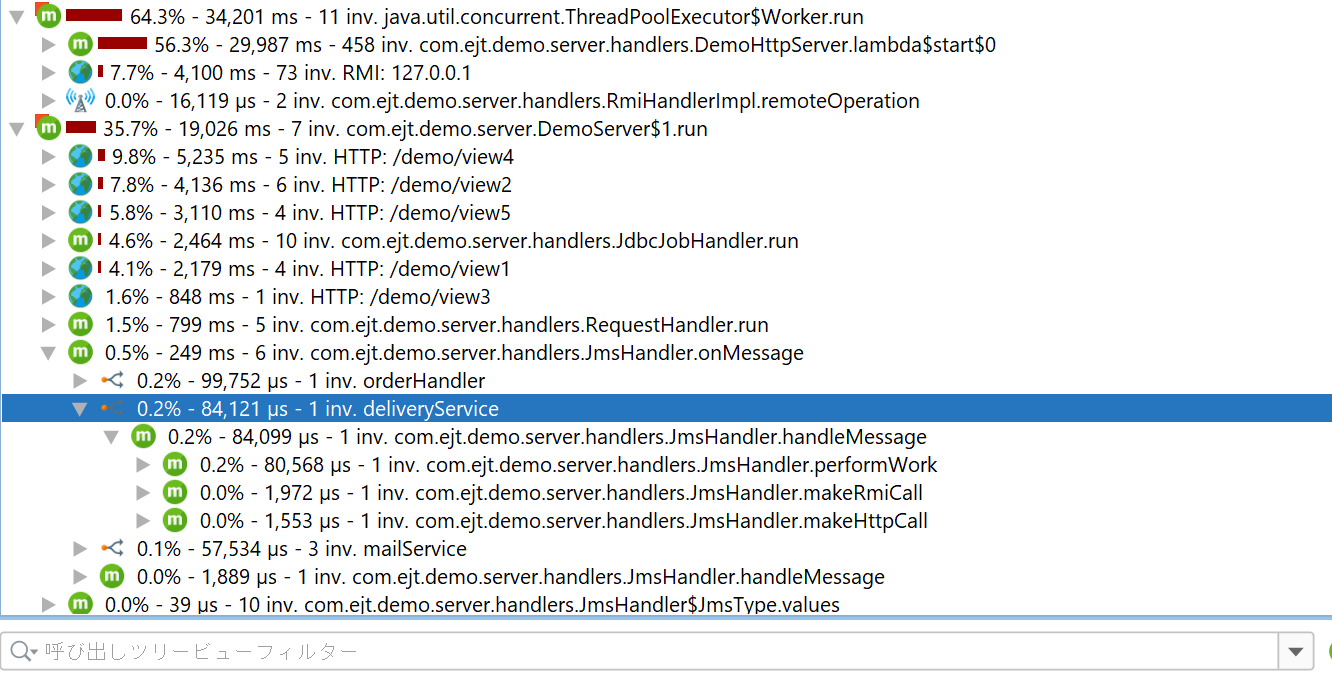Select 'RequestHandler.run' row text
This screenshot has height=675, width=1332.
coord(437,325)
